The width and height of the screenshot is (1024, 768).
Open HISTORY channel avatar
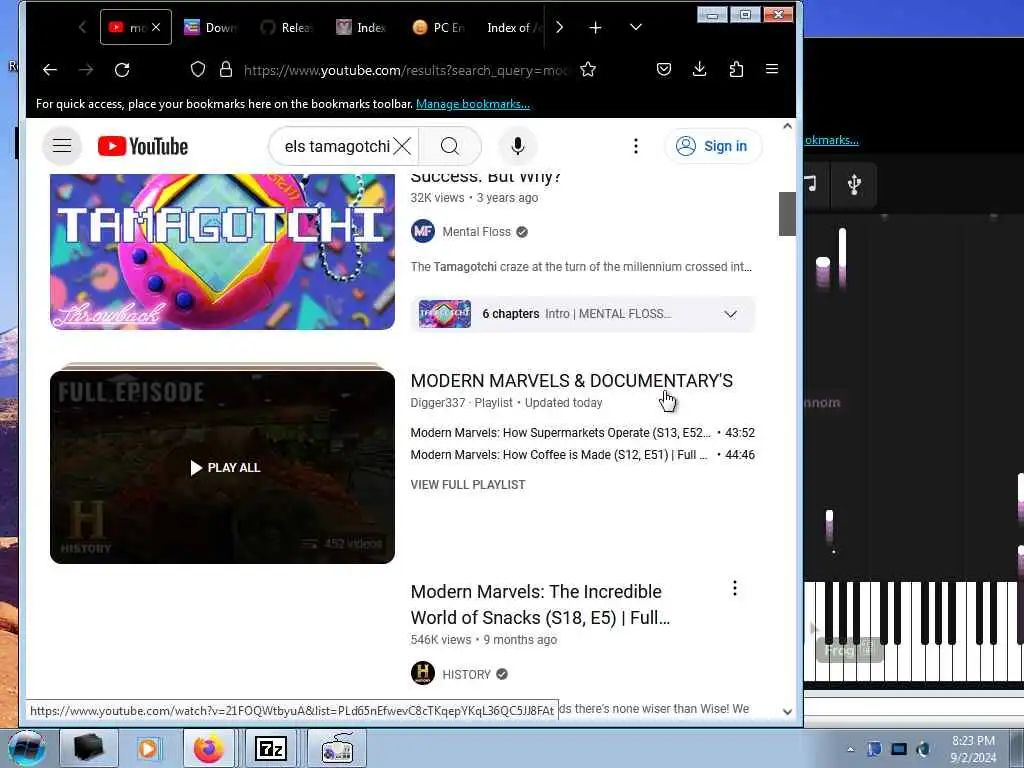pyautogui.click(x=423, y=673)
